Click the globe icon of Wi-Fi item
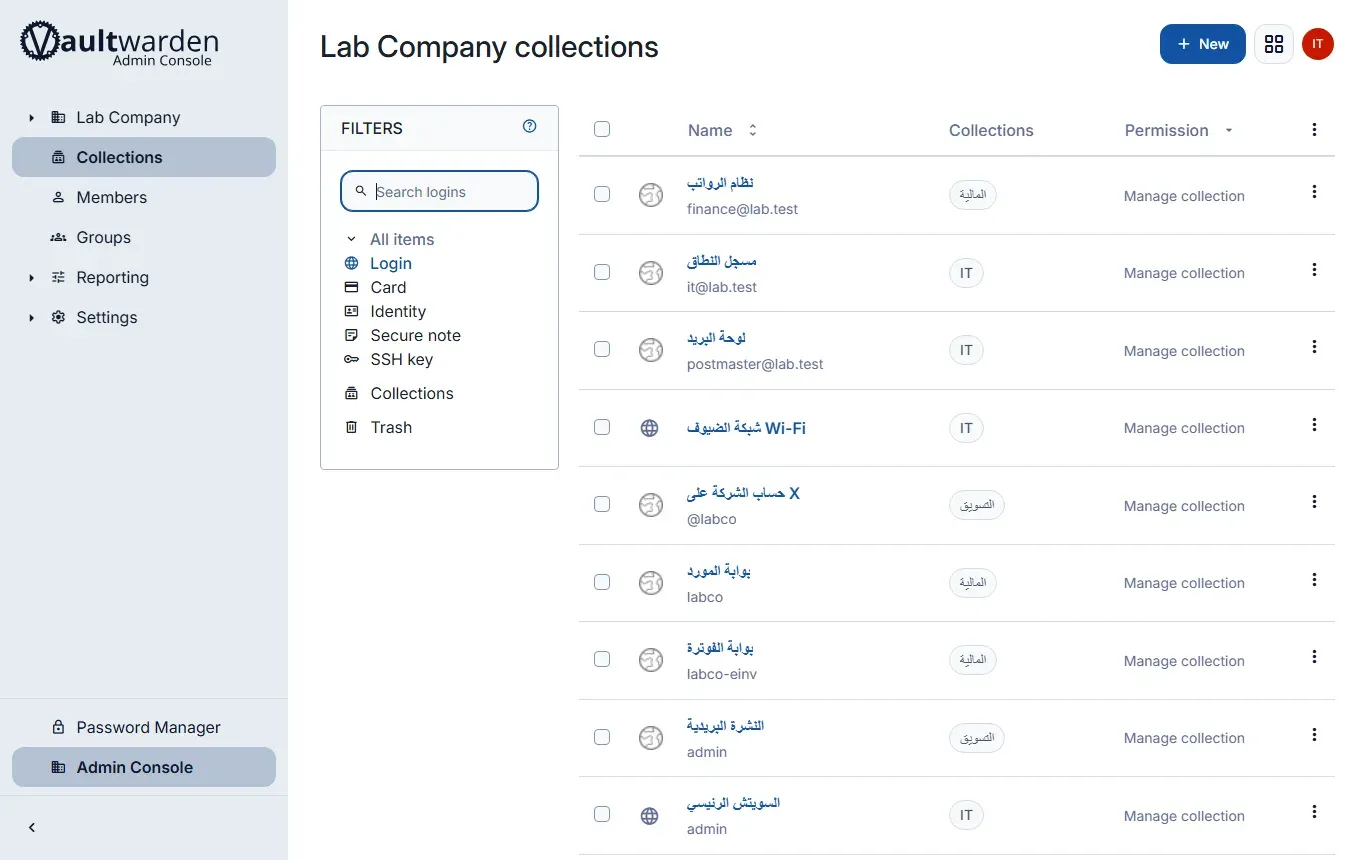The height and width of the screenshot is (860, 1366). coord(650,428)
